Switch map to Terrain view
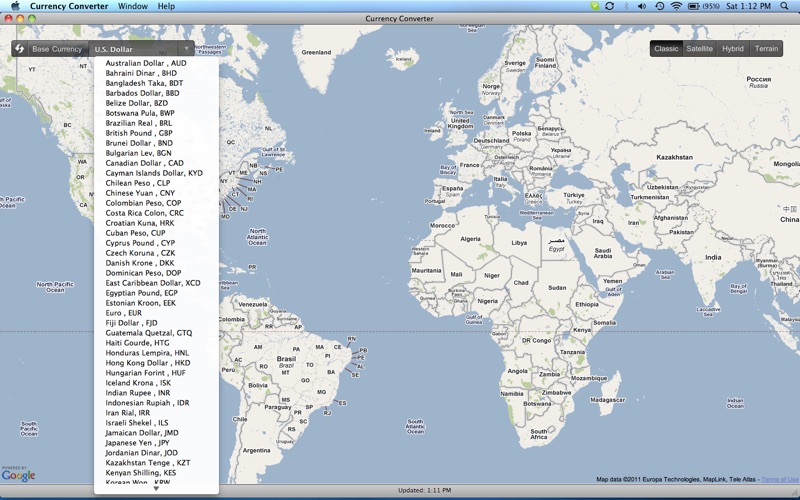This screenshot has width=800, height=500. (x=766, y=49)
